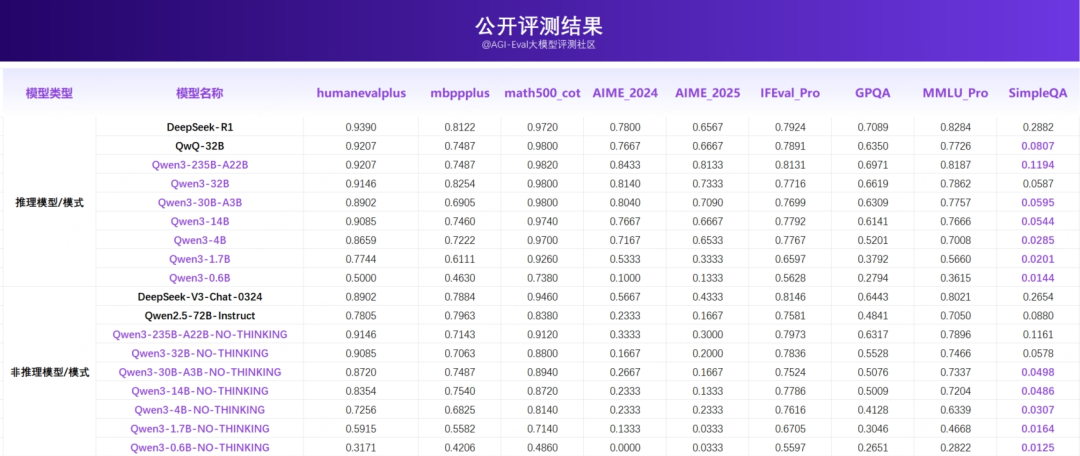Select the humanevalplus value 0.3171
The width and height of the screenshot is (1080, 456).
click(x=361, y=447)
